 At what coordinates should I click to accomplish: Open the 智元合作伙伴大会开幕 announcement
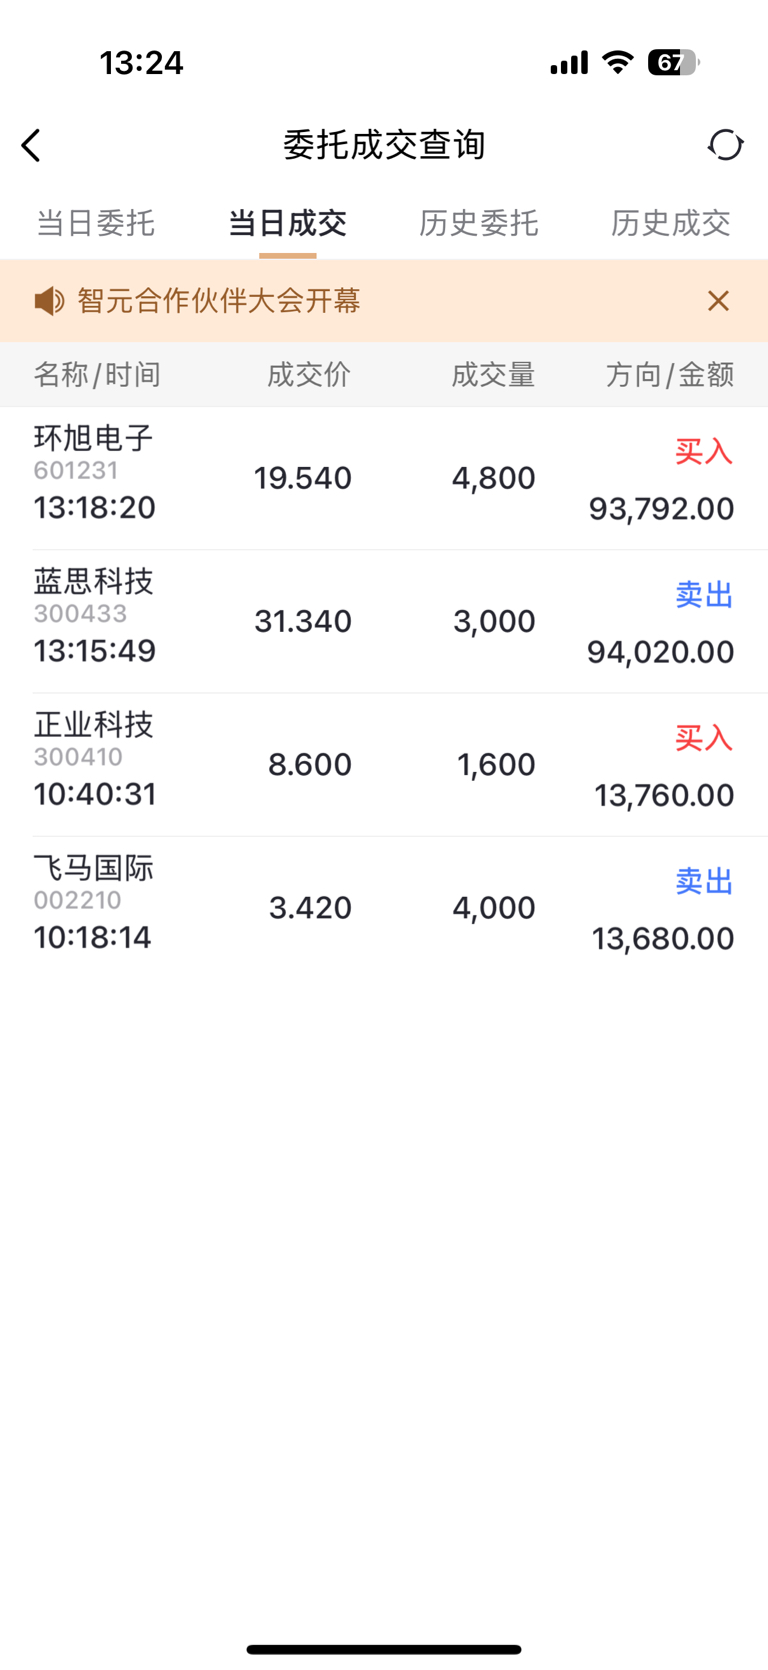pyautogui.click(x=219, y=301)
